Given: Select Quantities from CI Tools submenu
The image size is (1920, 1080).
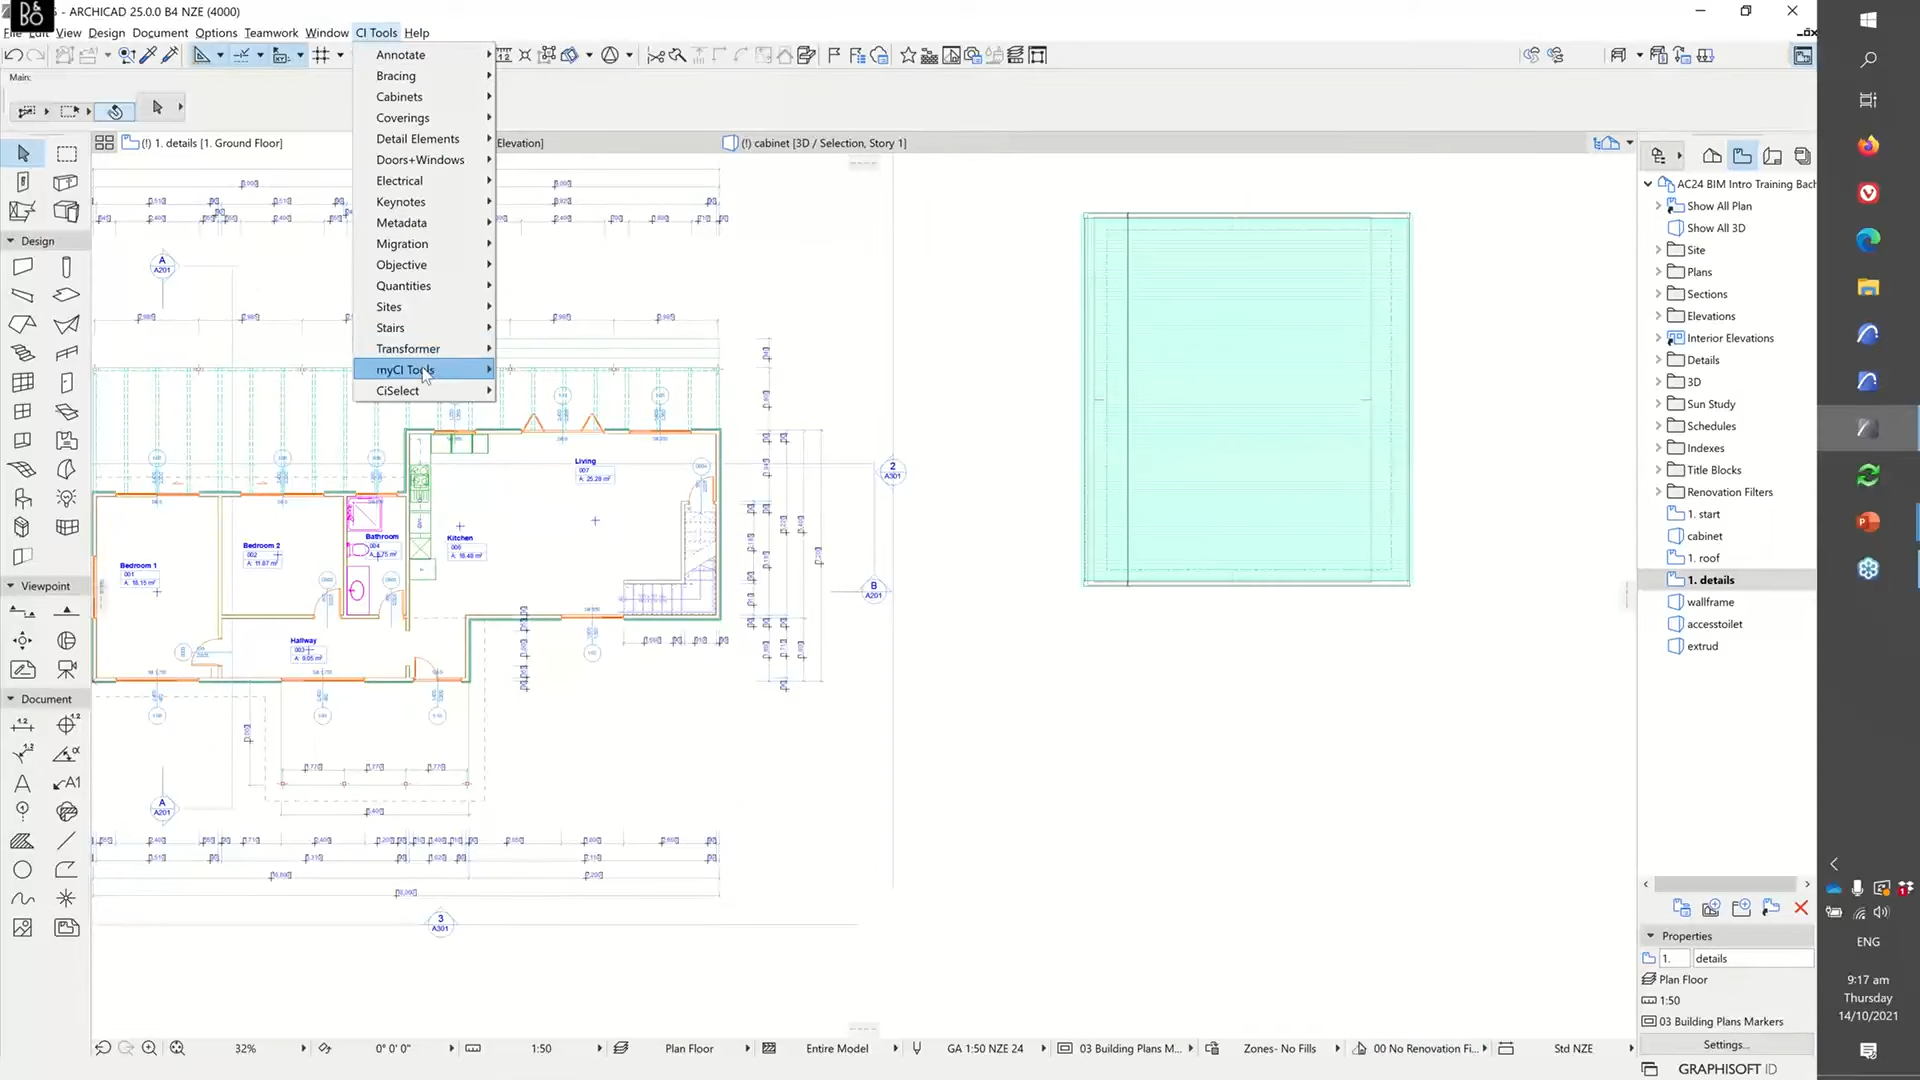Looking at the screenshot, I should click(404, 285).
